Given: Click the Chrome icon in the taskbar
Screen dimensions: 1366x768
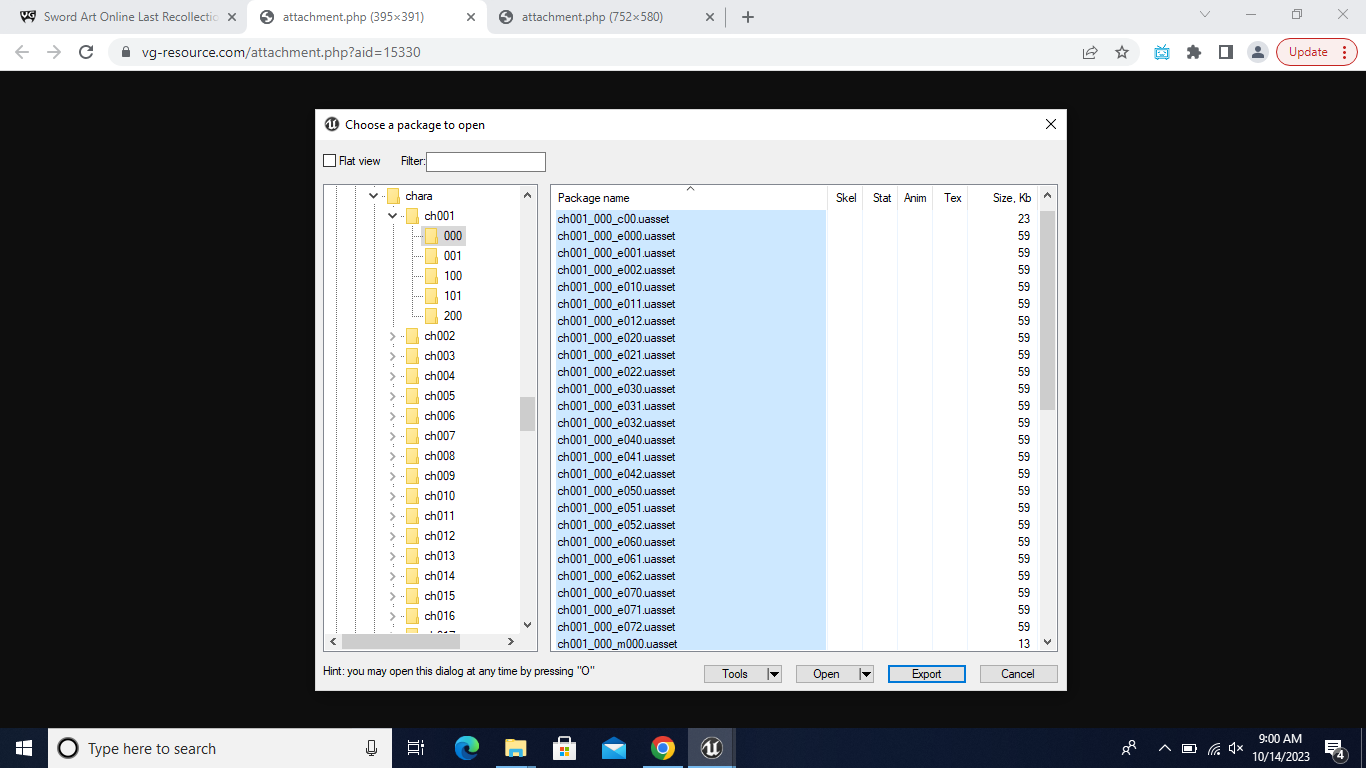Looking at the screenshot, I should click(x=662, y=748).
